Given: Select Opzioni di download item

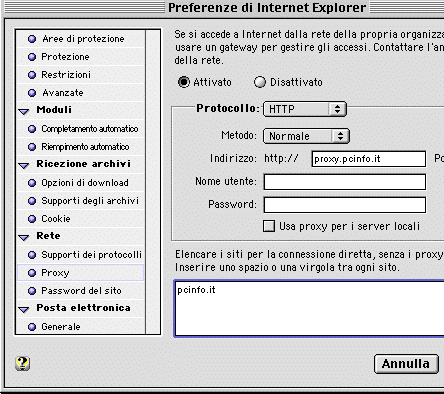Looking at the screenshot, I should point(81,183).
